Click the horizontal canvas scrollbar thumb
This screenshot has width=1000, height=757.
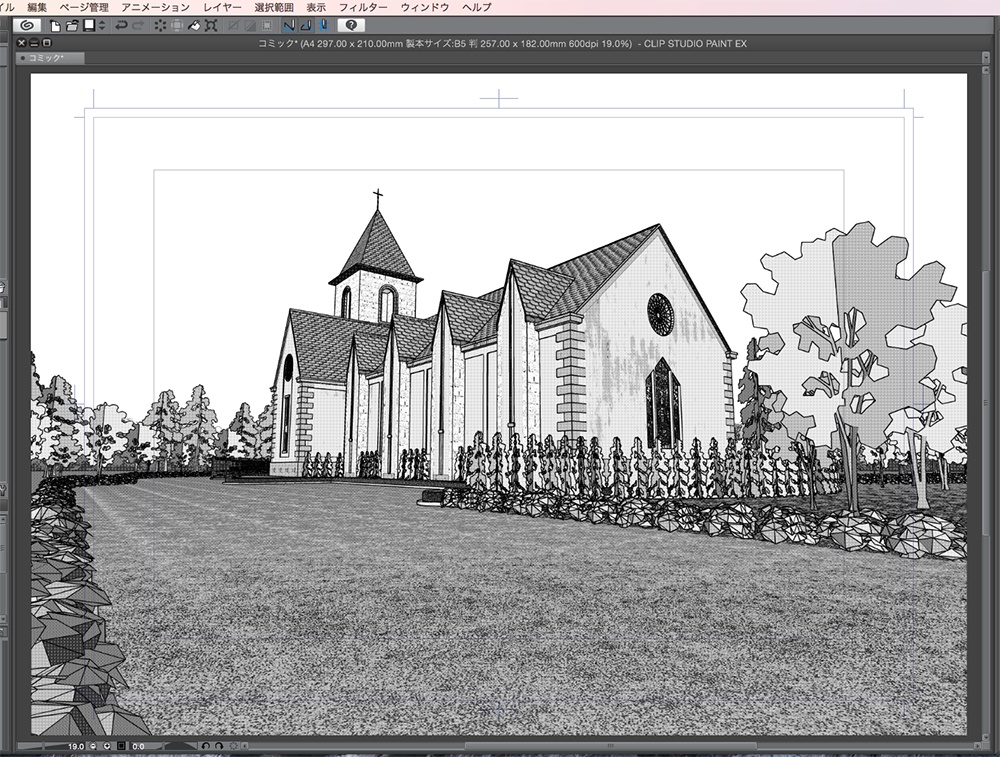610,746
